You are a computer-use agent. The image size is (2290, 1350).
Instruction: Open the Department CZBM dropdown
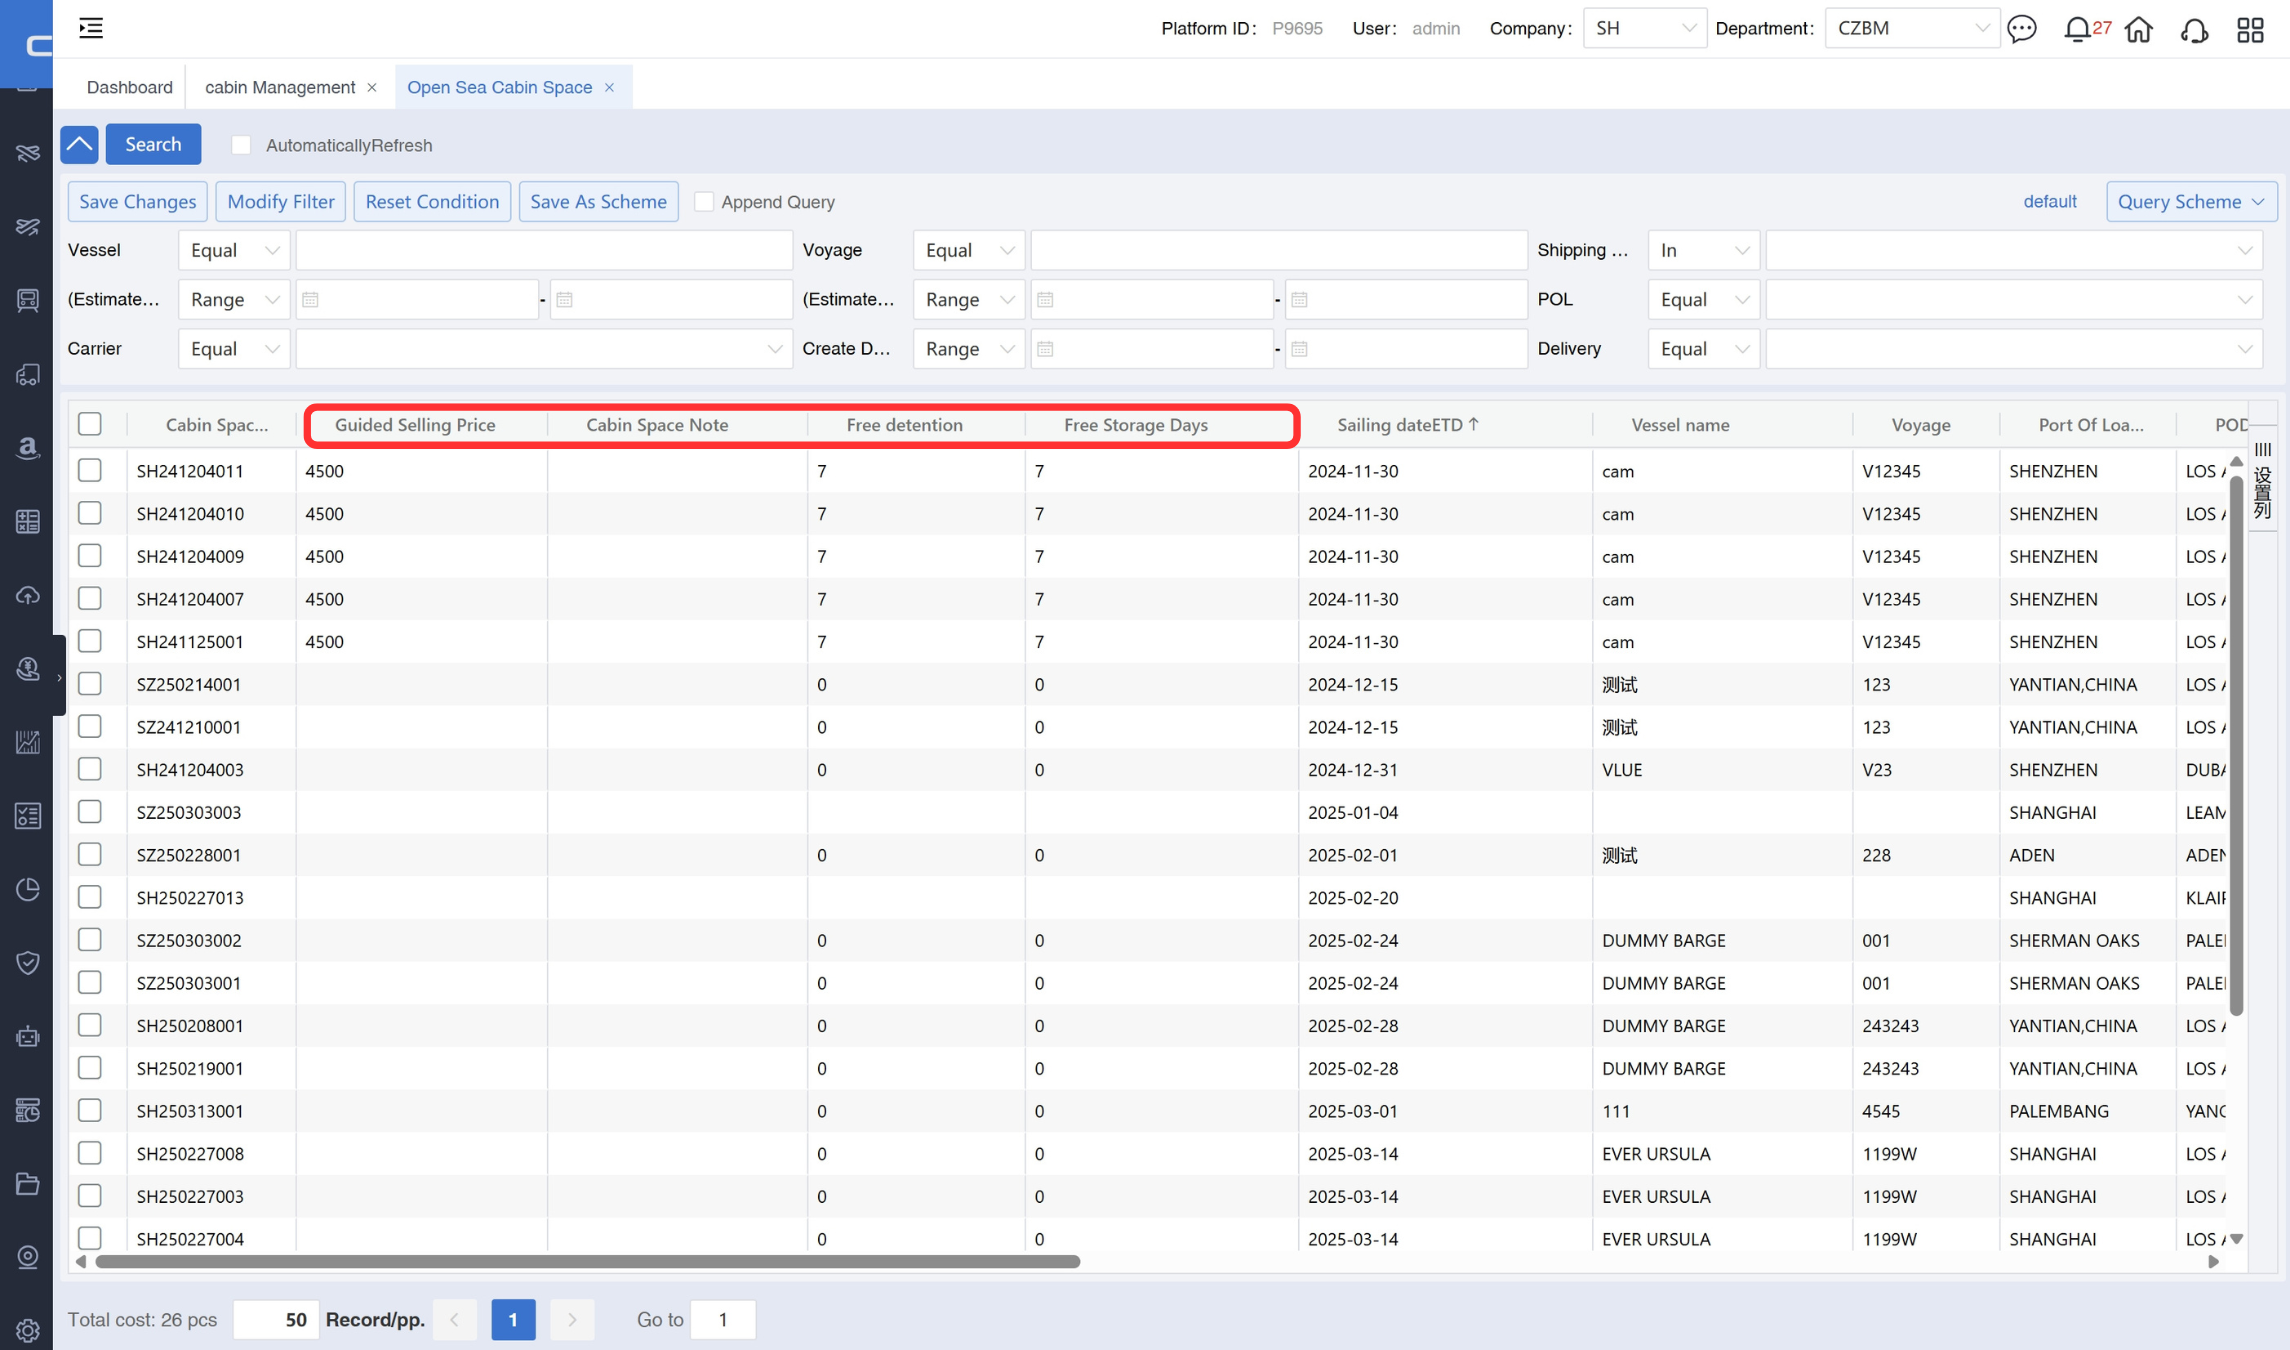[1911, 28]
